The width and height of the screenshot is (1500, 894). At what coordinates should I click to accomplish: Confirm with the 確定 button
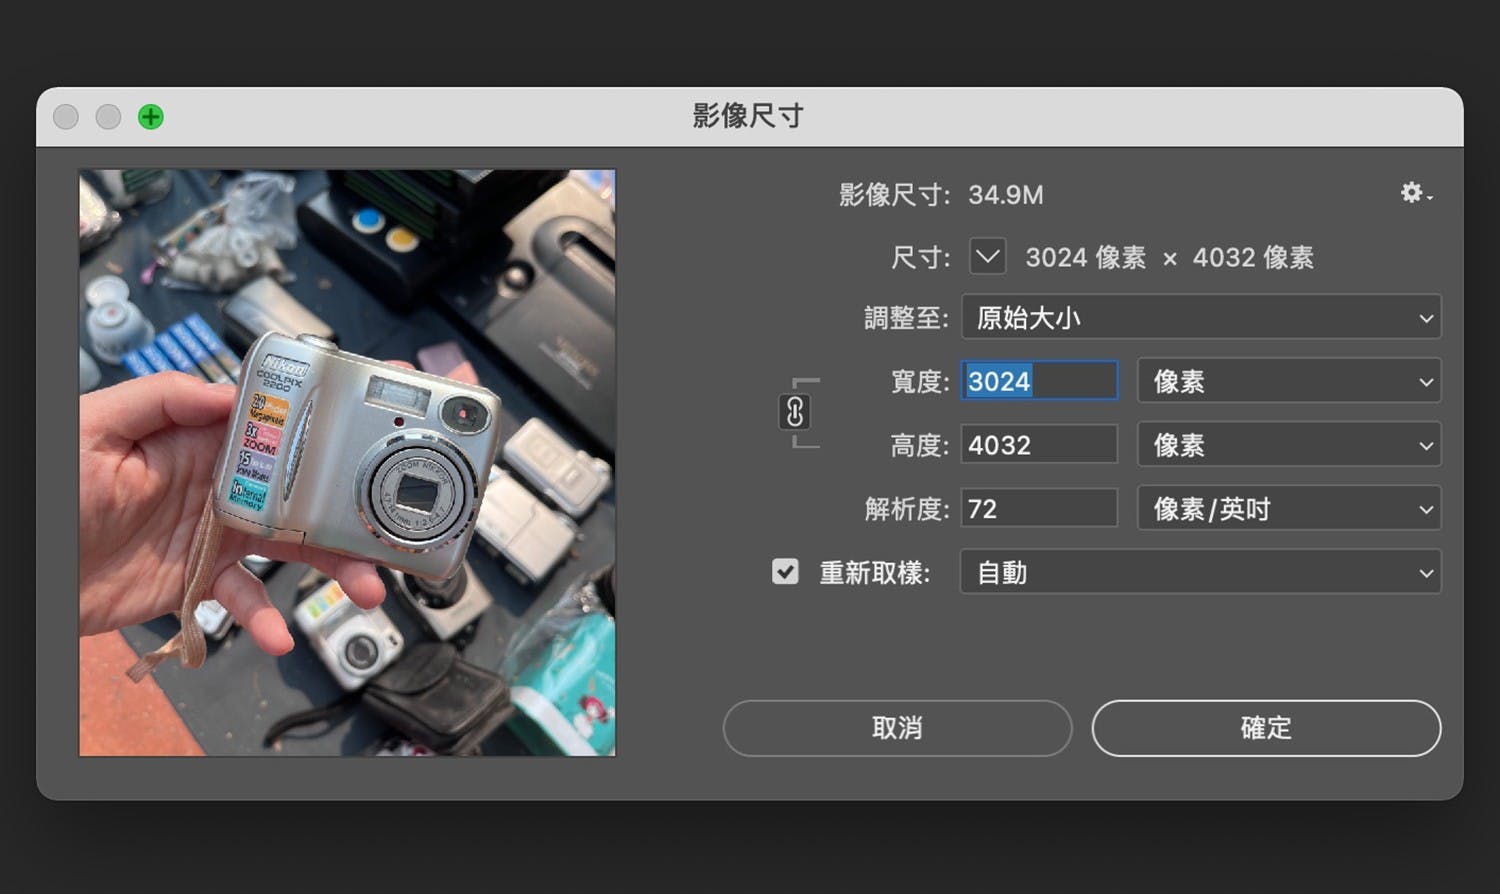tap(1265, 728)
